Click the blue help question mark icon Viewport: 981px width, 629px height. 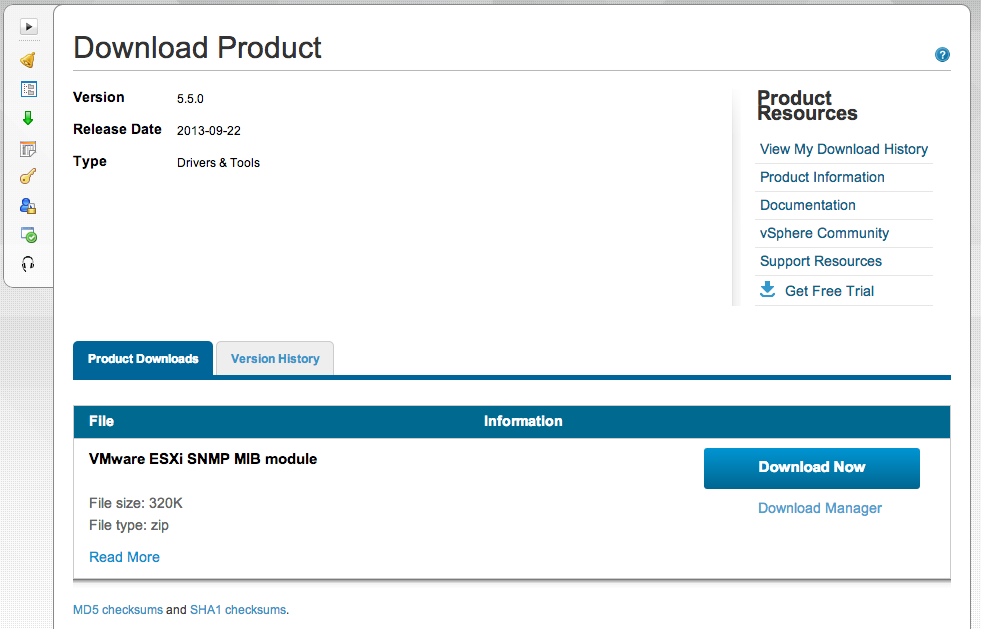click(942, 54)
